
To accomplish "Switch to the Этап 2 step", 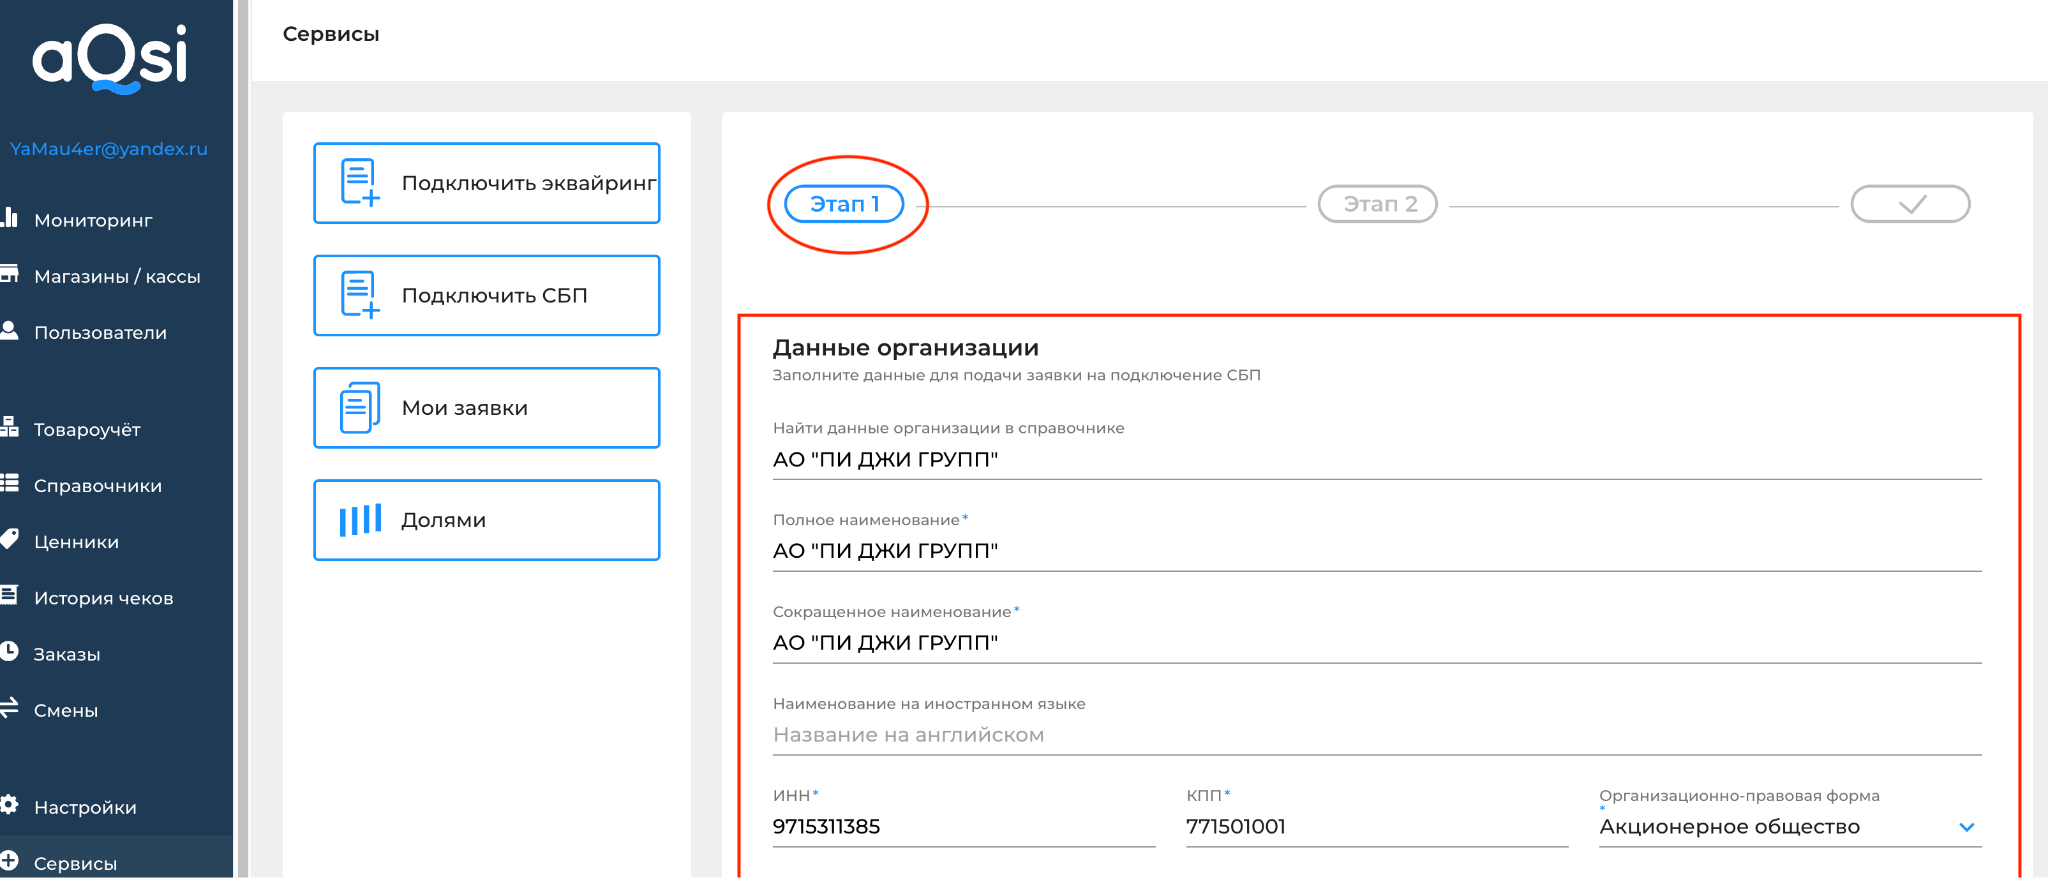I will click(x=1378, y=204).
